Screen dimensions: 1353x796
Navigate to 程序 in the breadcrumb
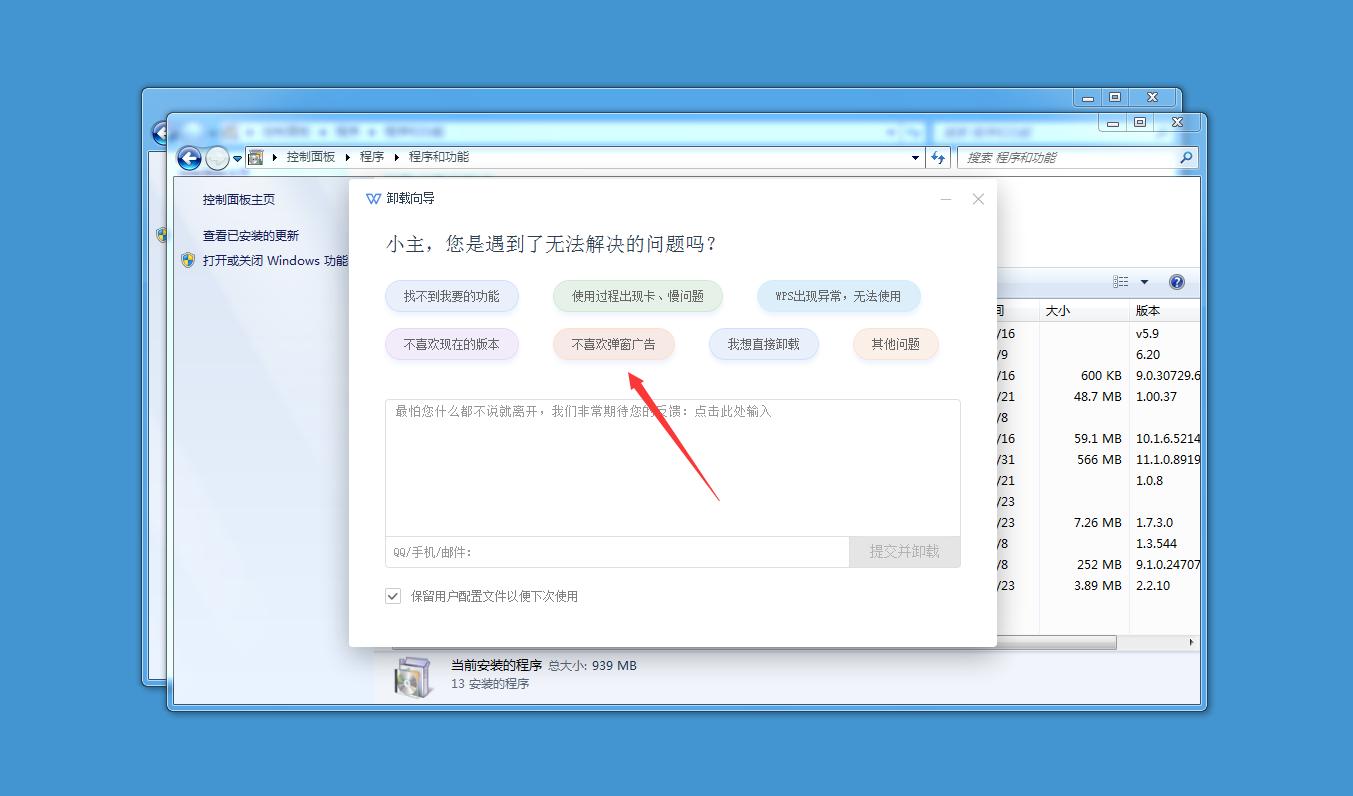pyautogui.click(x=371, y=157)
